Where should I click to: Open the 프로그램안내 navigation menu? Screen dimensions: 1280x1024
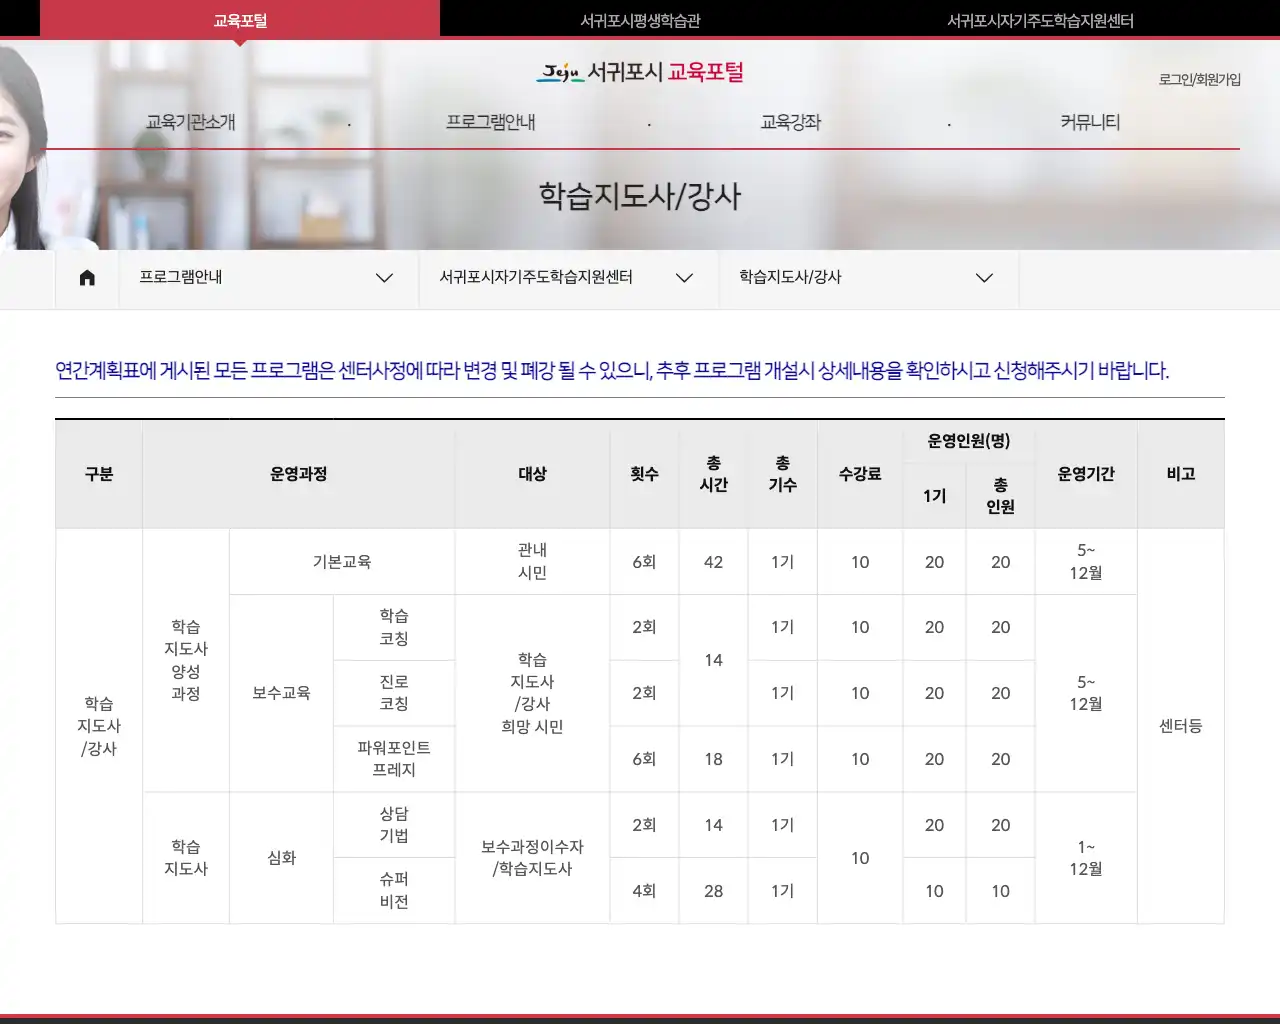coord(491,122)
